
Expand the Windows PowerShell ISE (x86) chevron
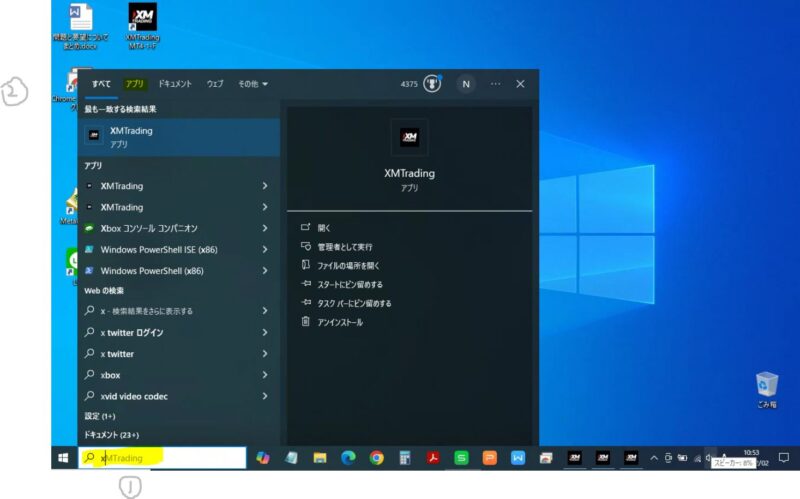[x=265, y=250]
